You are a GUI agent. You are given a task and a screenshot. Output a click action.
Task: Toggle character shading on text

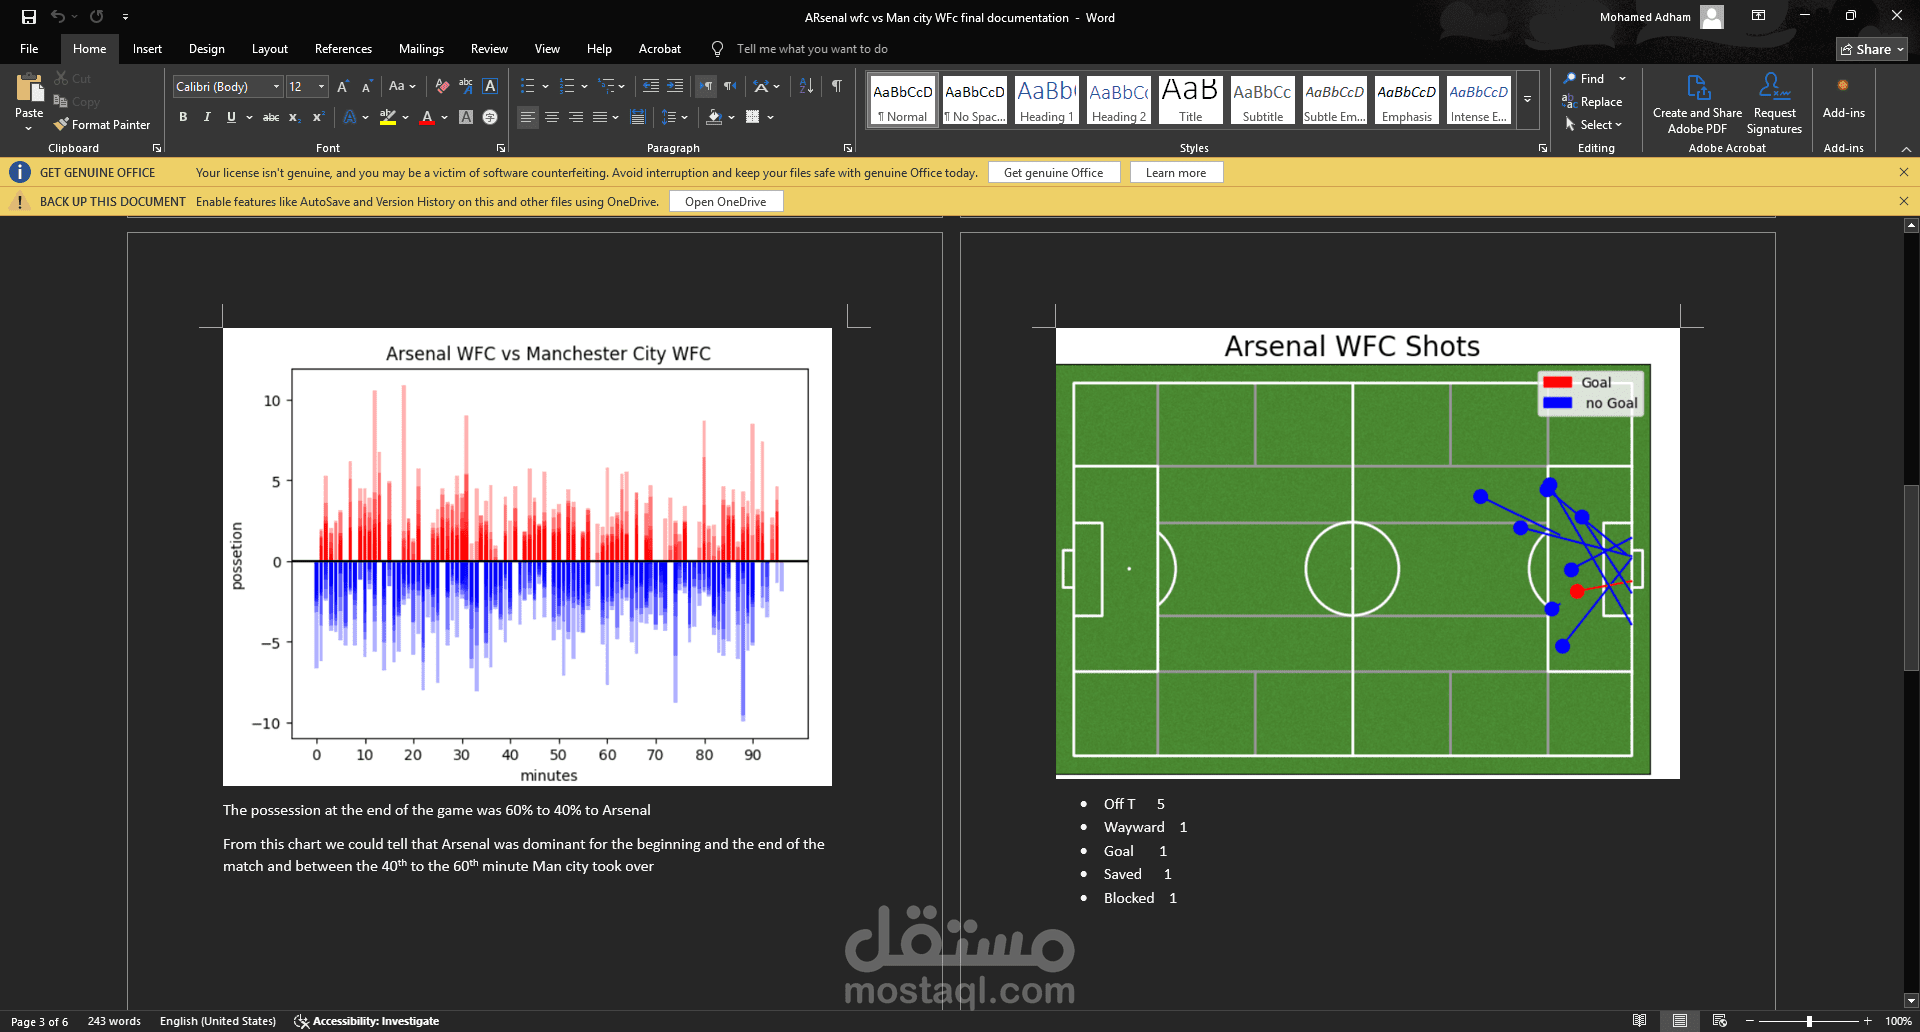coord(466,117)
